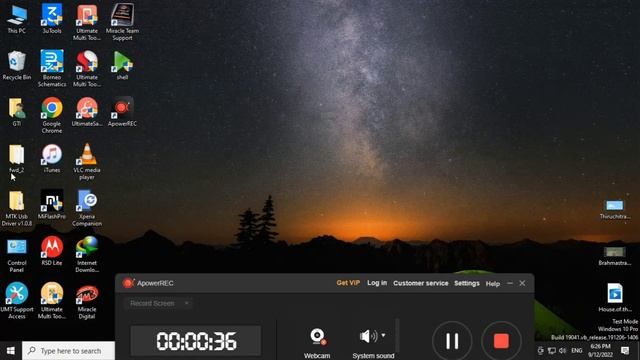
Task: Click the Type here to search box
Action: [x=69, y=351]
